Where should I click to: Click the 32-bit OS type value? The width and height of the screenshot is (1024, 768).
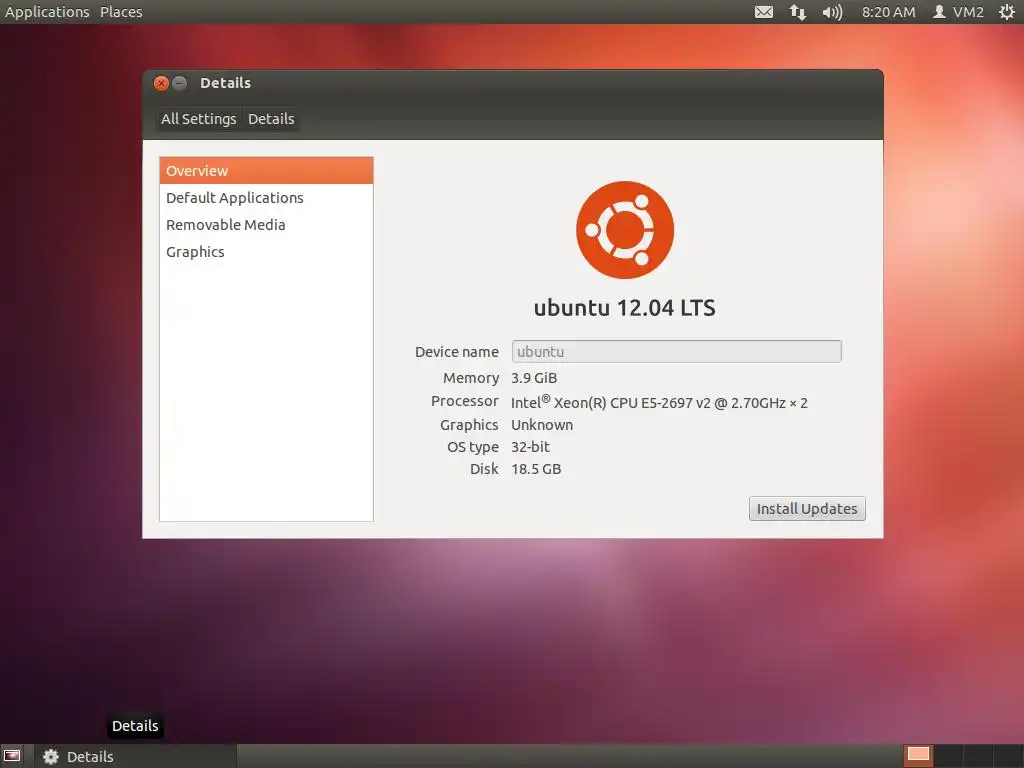[530, 447]
